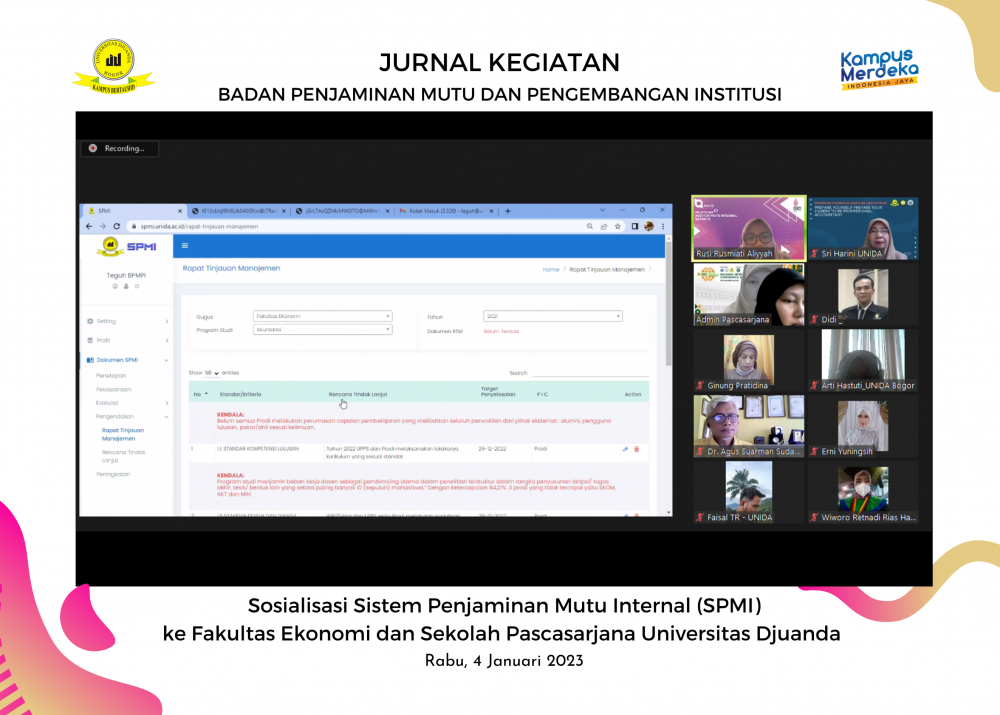Click the 29-12-2022 target date cell
The image size is (1000, 715).
coord(492,449)
